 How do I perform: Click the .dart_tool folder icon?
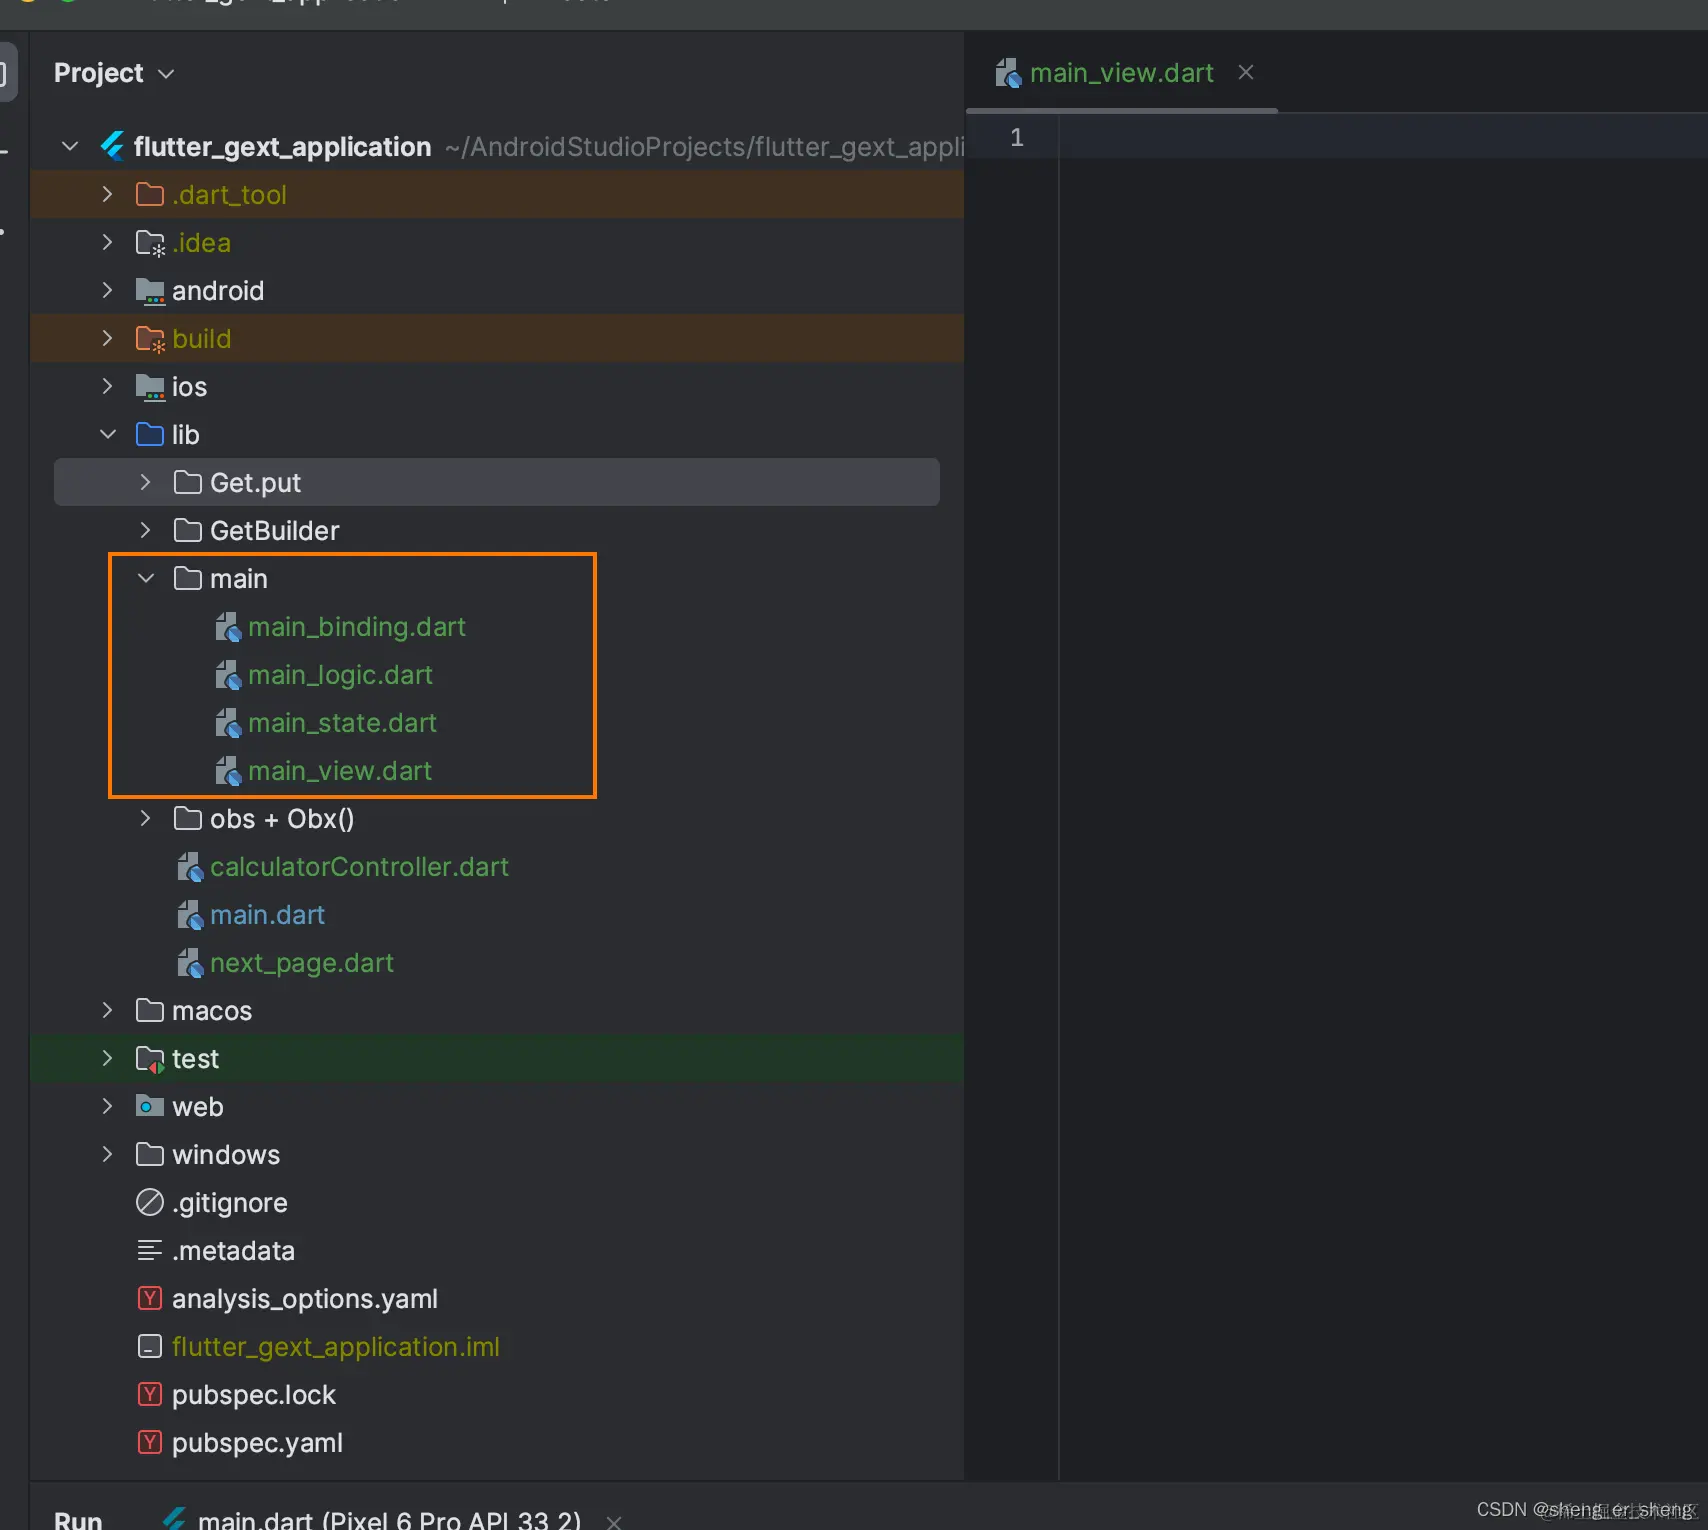pos(150,194)
